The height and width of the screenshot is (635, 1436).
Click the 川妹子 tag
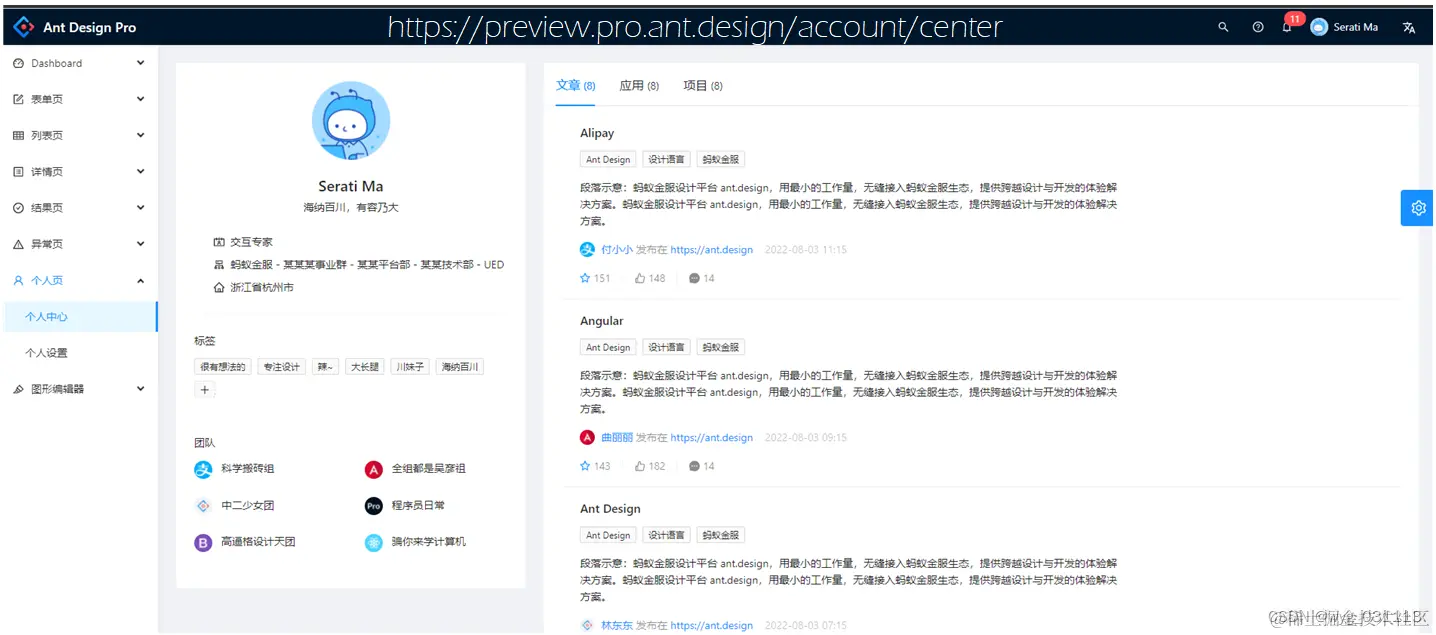click(x=408, y=367)
